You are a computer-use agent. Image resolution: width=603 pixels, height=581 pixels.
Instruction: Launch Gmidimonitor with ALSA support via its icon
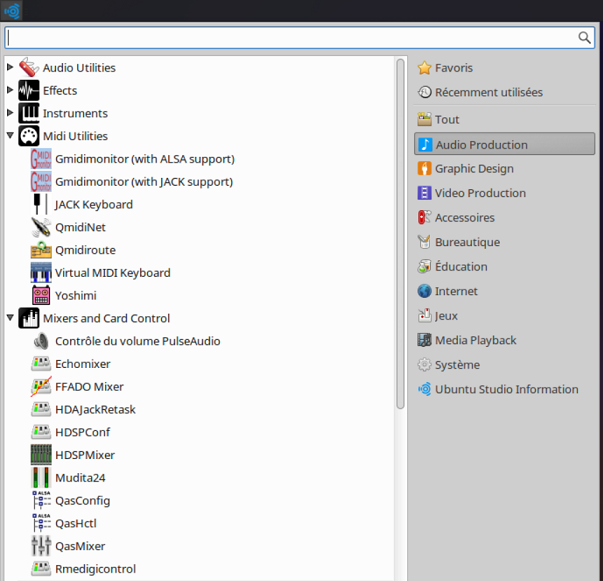pyautogui.click(x=41, y=159)
